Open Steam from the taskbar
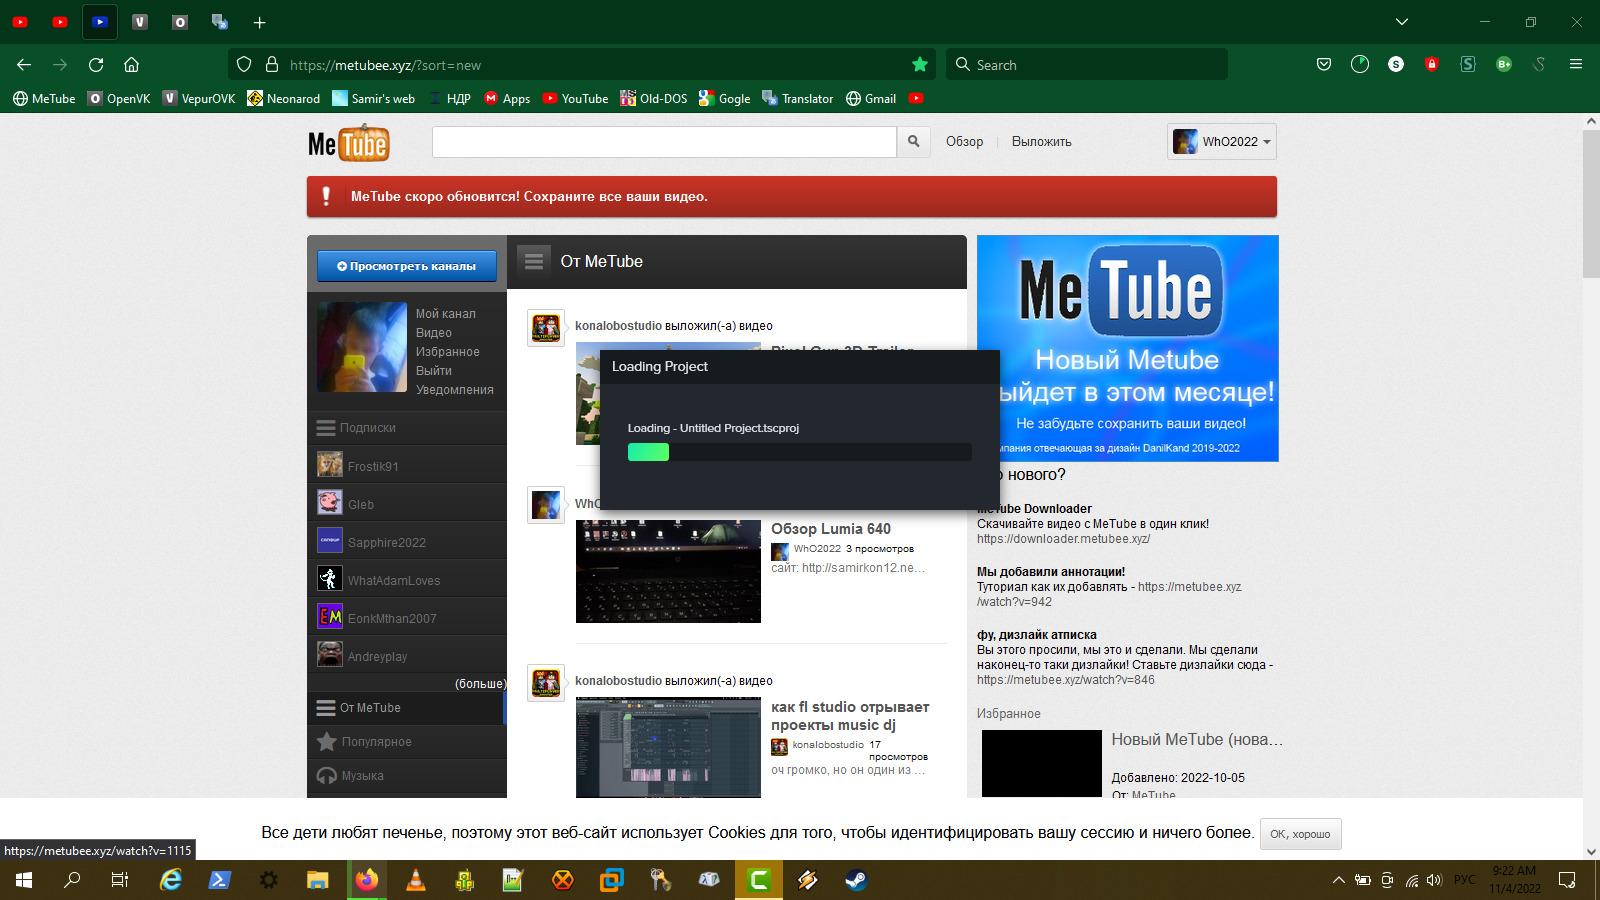The height and width of the screenshot is (900, 1600). tap(856, 880)
